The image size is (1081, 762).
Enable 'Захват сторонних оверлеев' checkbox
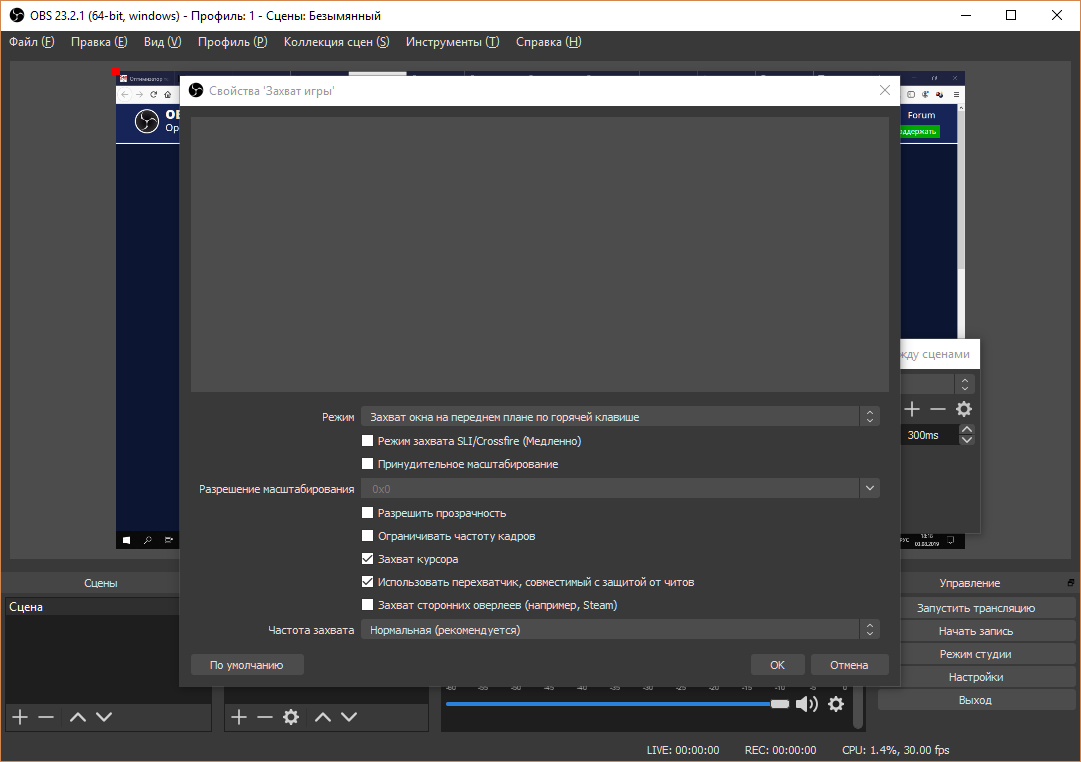tap(367, 605)
